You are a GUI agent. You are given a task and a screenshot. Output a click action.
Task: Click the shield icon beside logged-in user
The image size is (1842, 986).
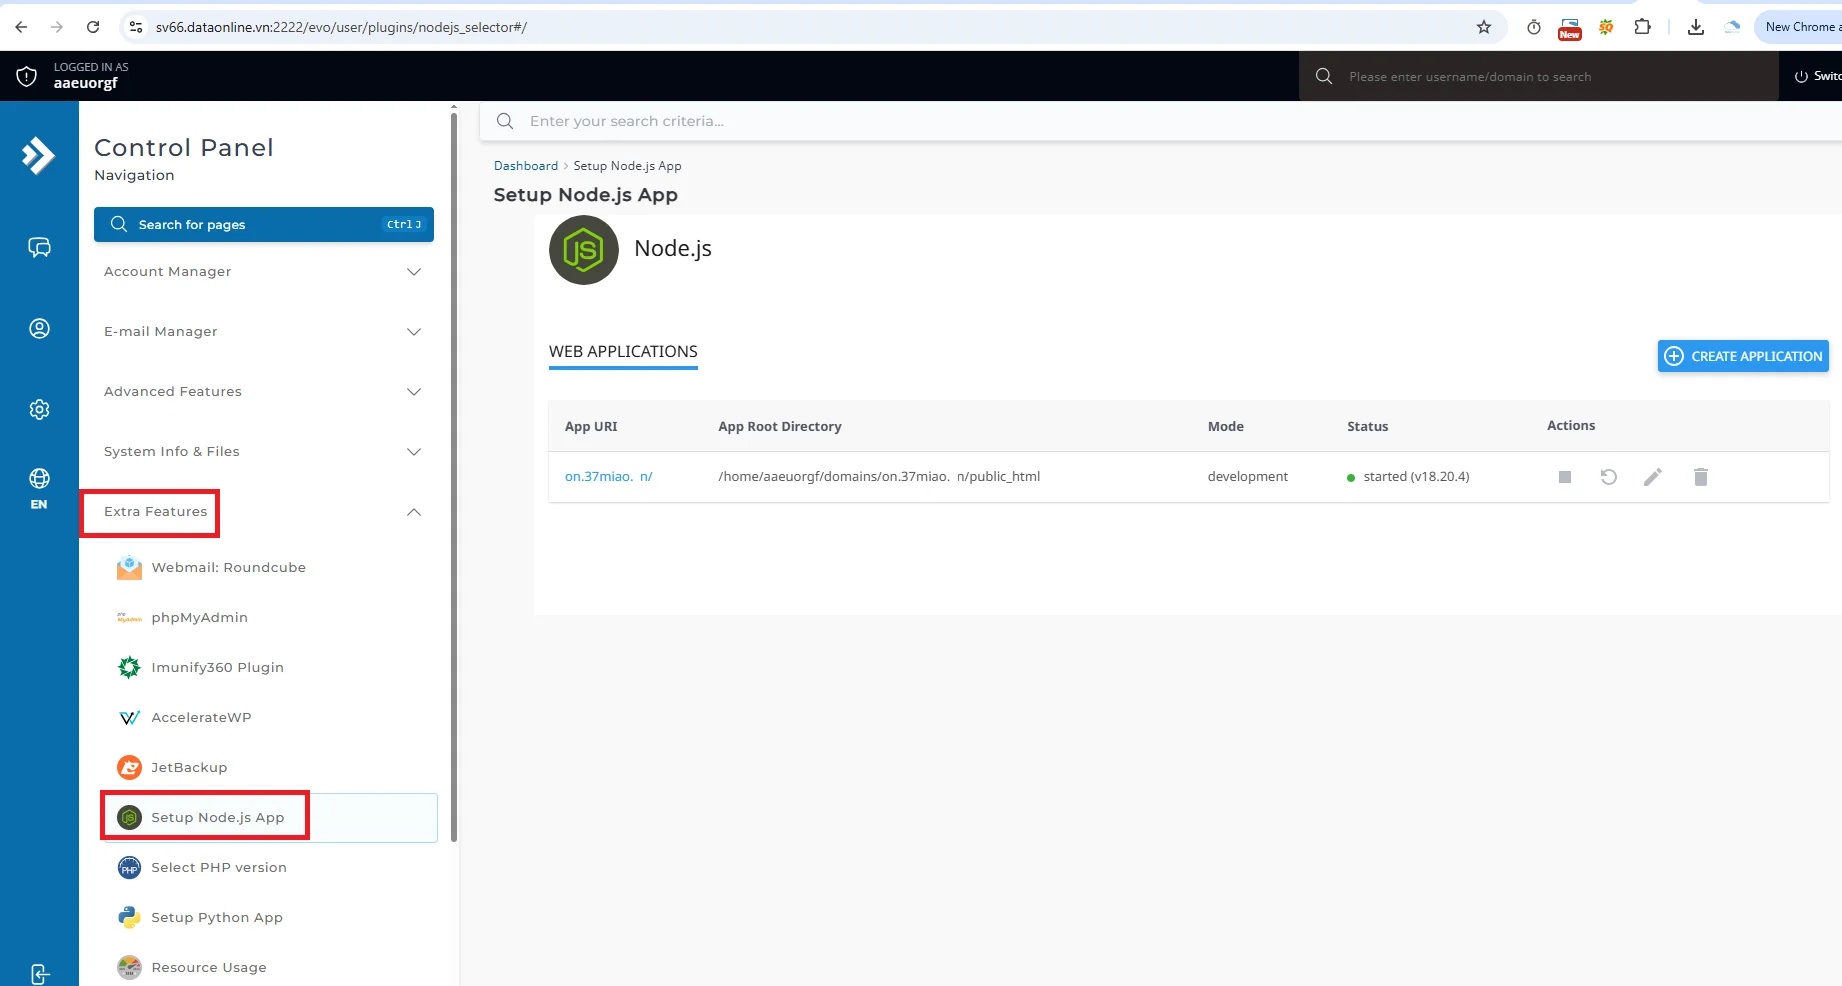tap(27, 76)
